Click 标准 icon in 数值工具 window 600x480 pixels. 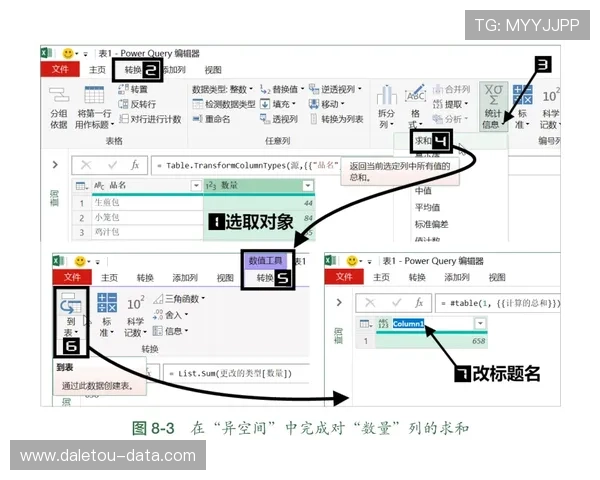pyautogui.click(x=107, y=303)
